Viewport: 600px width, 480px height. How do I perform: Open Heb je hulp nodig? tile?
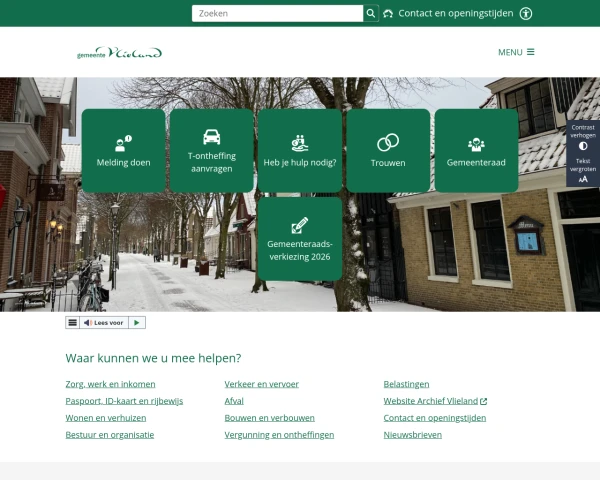click(300, 150)
